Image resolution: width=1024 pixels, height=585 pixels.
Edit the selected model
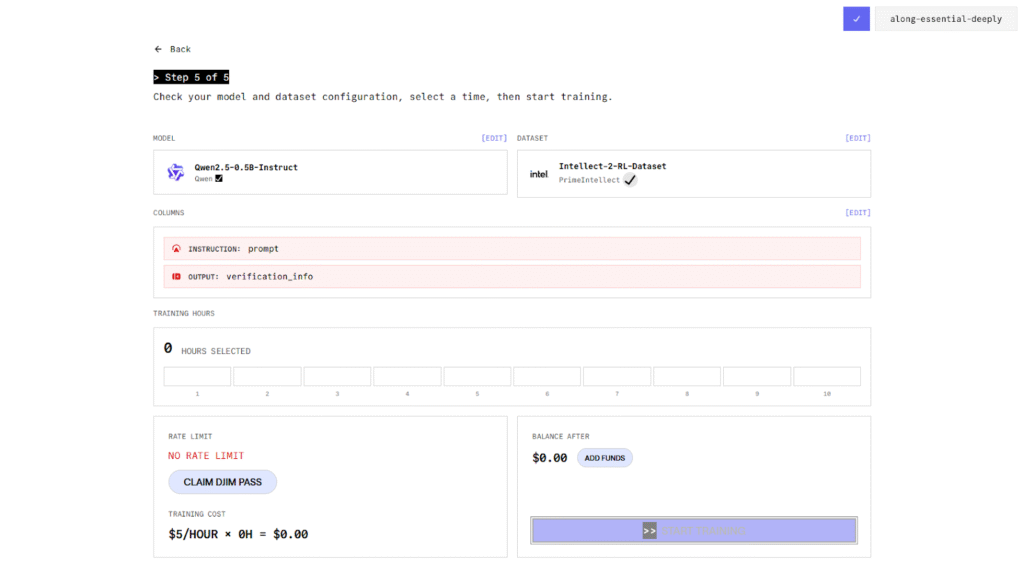tap(494, 138)
